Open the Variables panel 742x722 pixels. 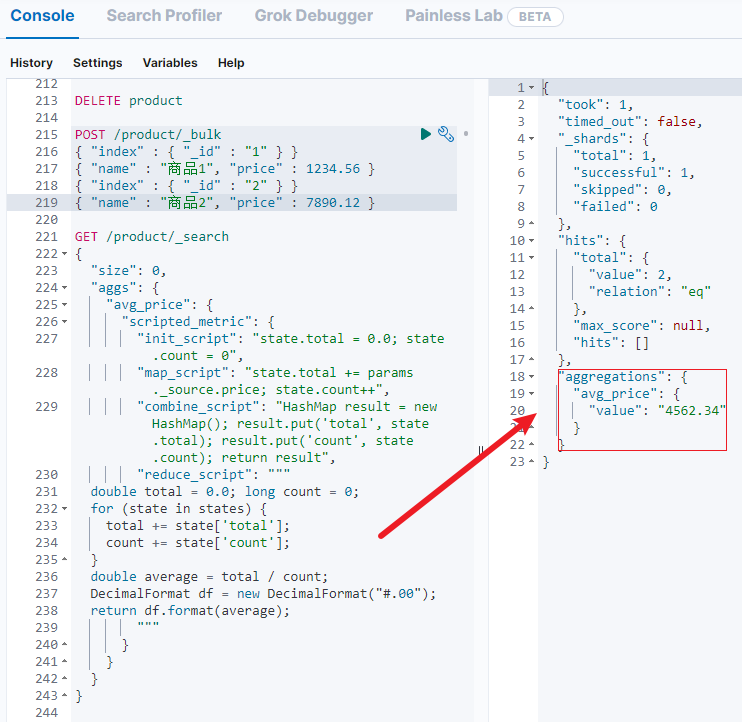pyautogui.click(x=170, y=63)
